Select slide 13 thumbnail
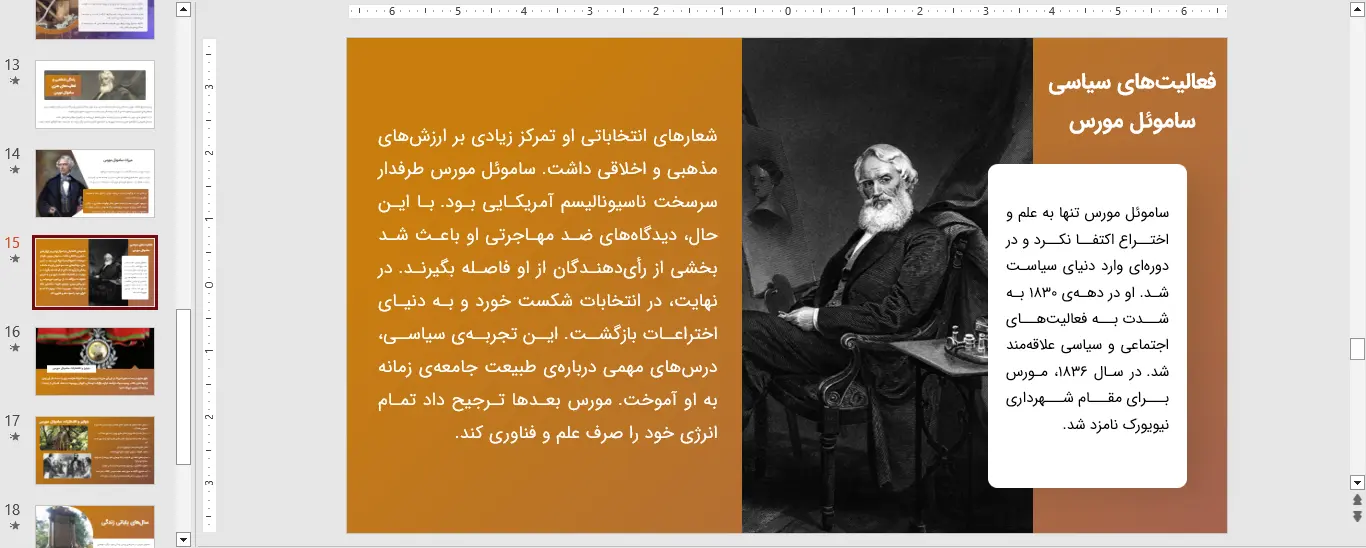This screenshot has height=548, width=1366. 95,94
